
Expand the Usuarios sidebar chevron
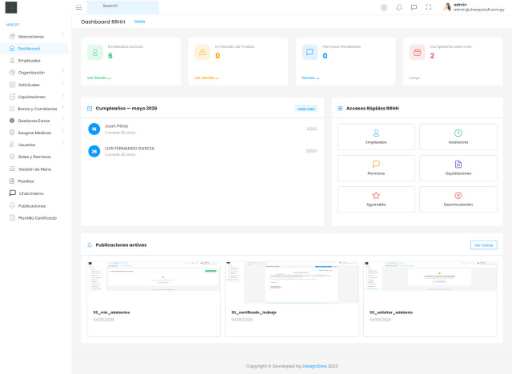point(63,145)
